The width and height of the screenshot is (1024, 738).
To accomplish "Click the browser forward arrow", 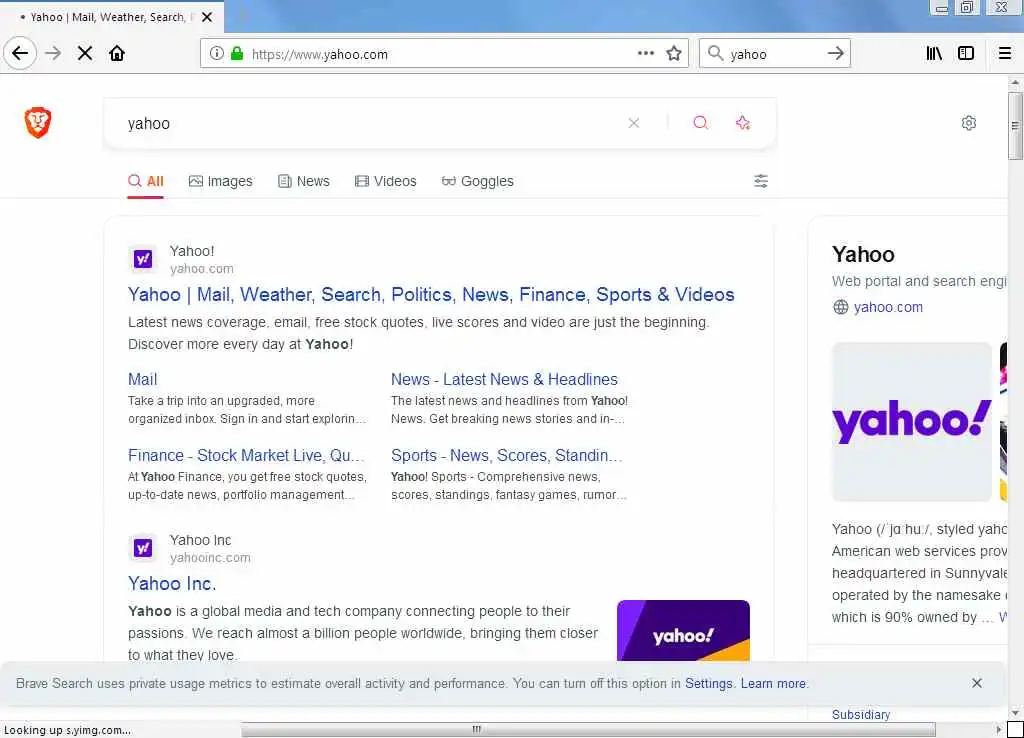I will tap(53, 54).
